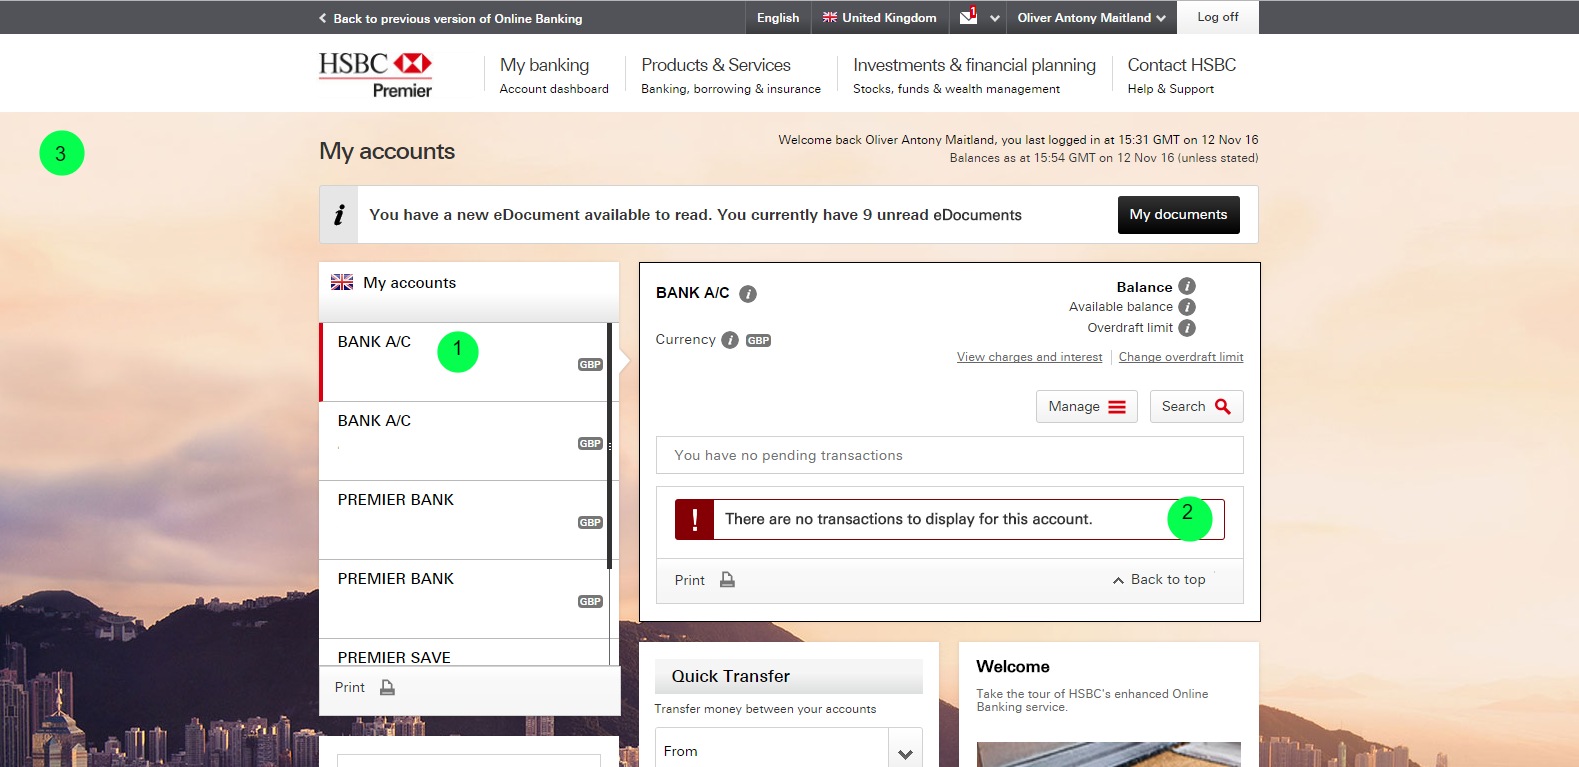Click the Available balance info icon
Image resolution: width=1579 pixels, height=767 pixels.
tap(1187, 307)
